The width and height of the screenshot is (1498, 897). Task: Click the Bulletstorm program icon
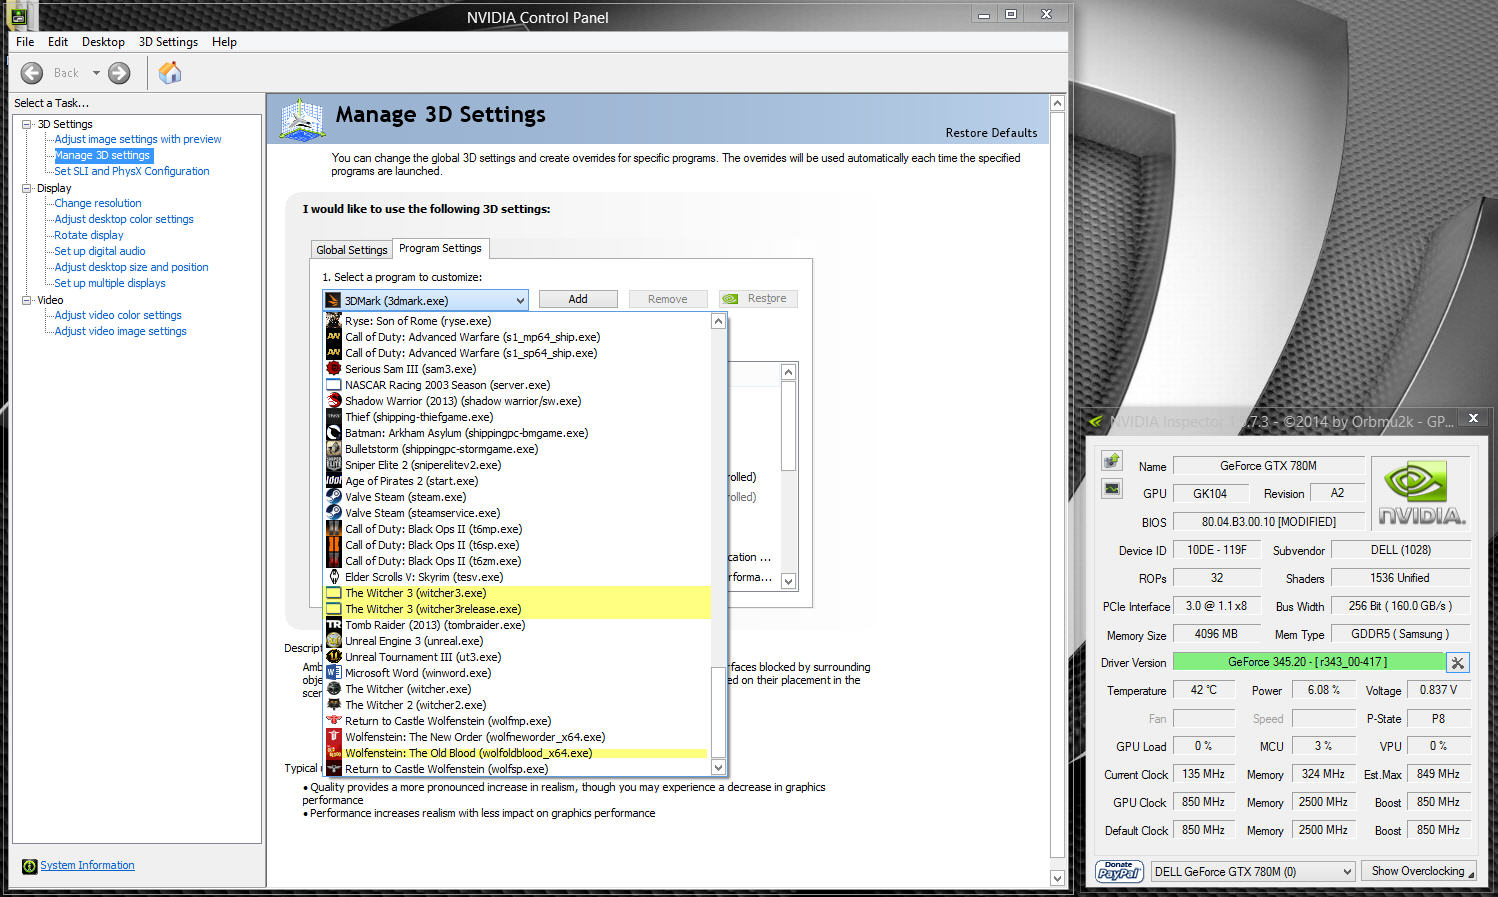tap(334, 449)
